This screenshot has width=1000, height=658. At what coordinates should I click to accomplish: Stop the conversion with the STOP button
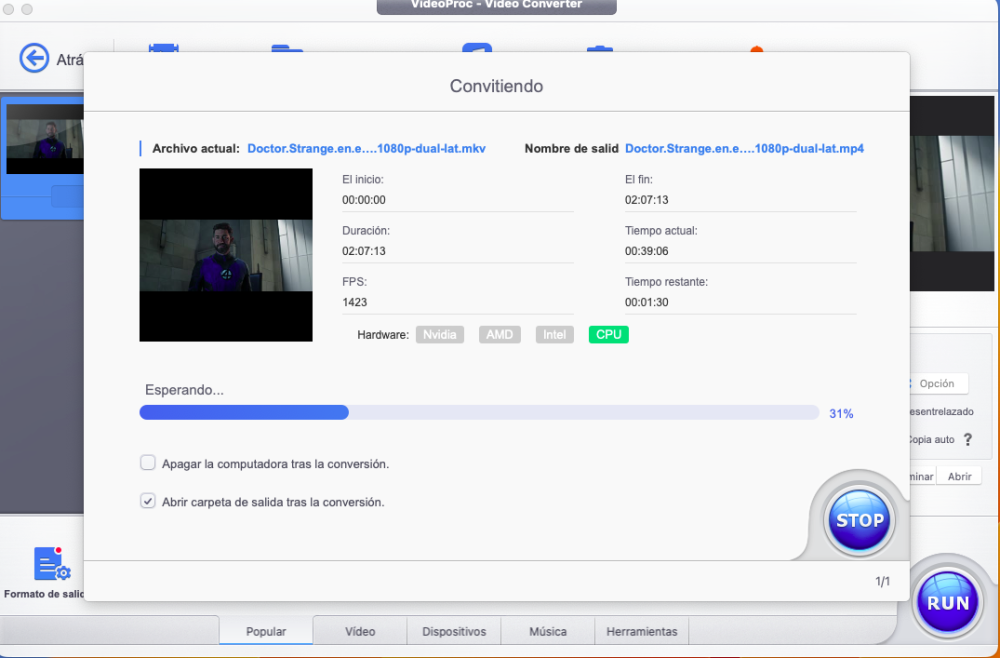click(x=859, y=520)
